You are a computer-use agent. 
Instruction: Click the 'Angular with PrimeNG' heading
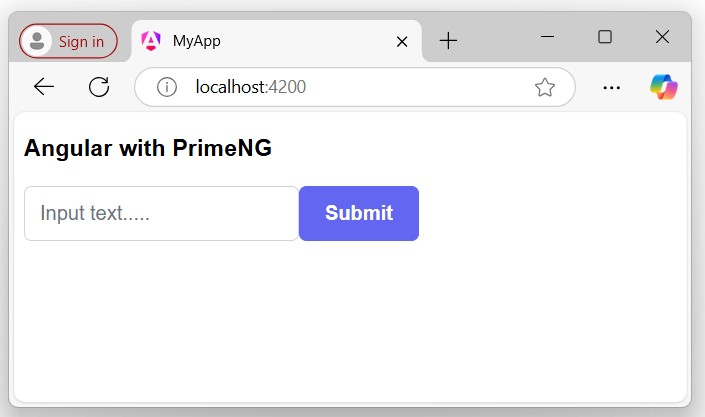[148, 148]
